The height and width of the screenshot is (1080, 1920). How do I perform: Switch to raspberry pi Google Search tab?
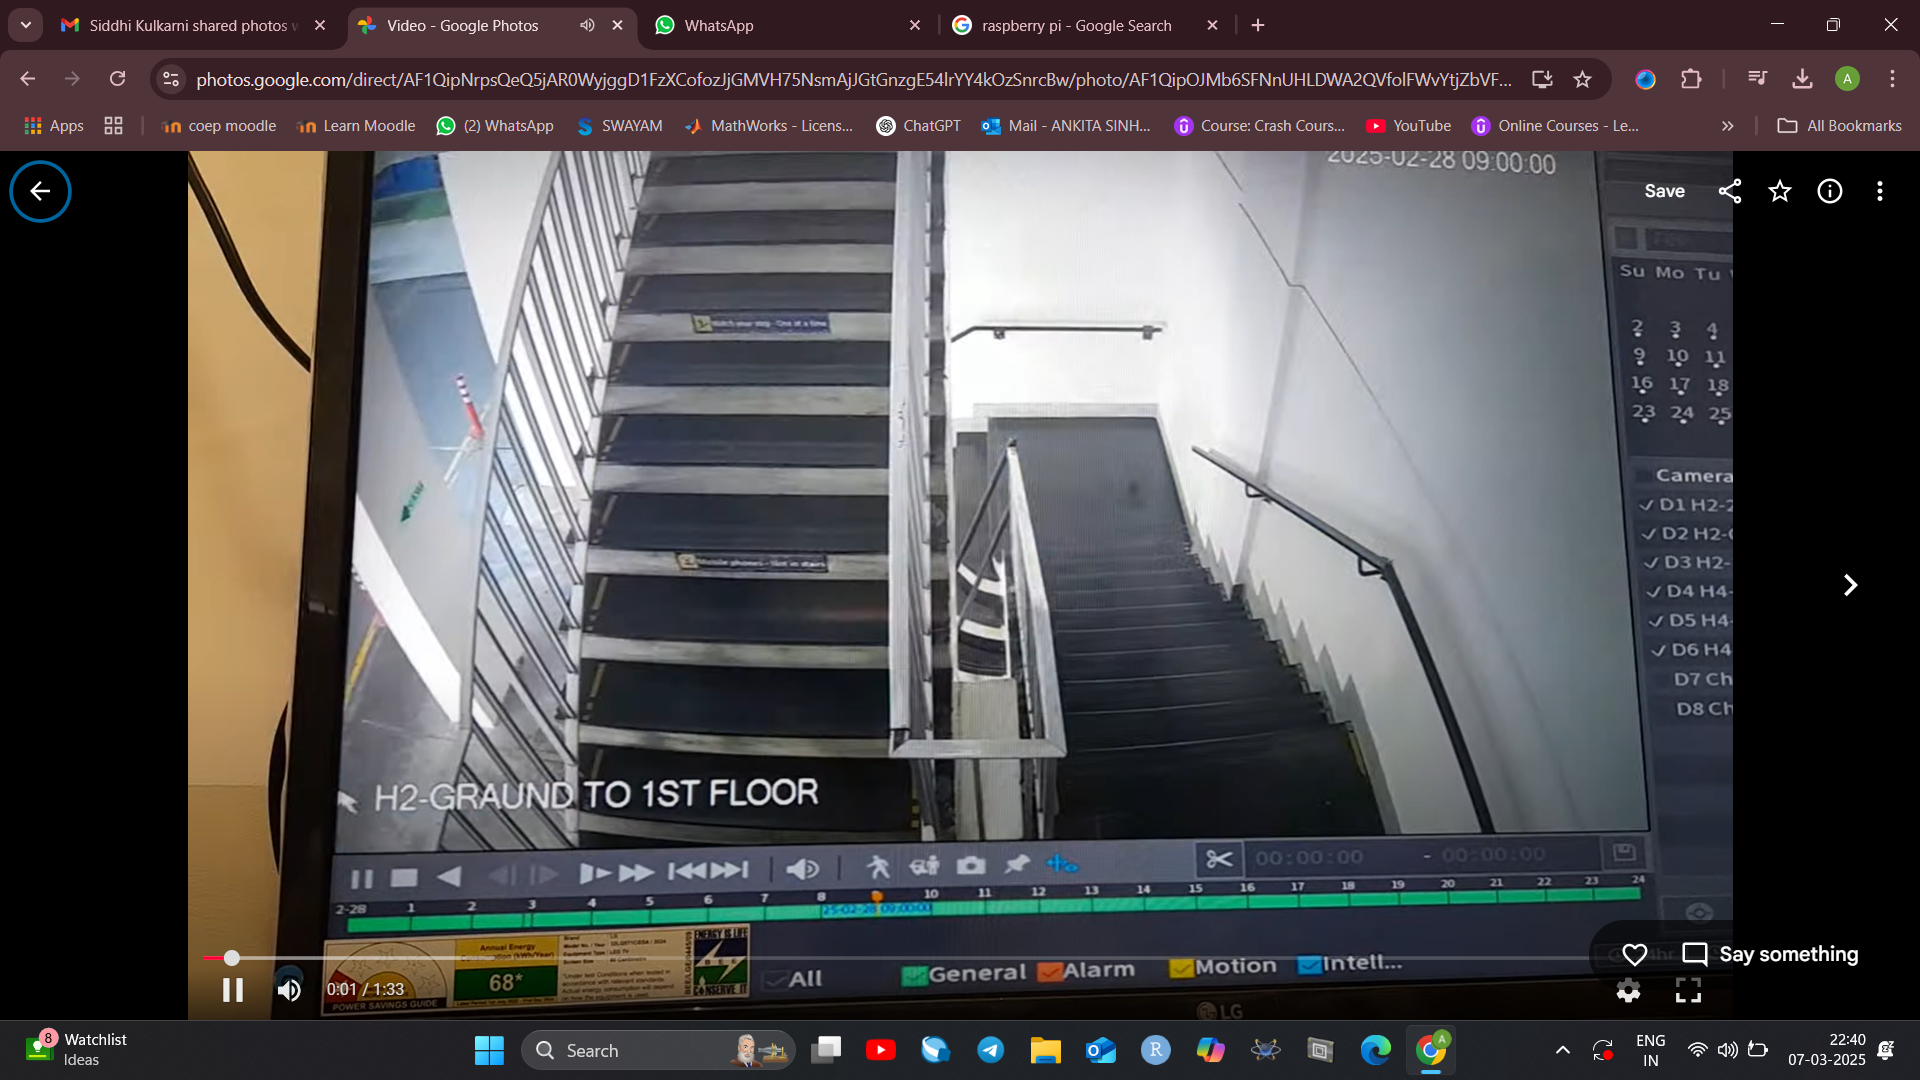pyautogui.click(x=1075, y=25)
